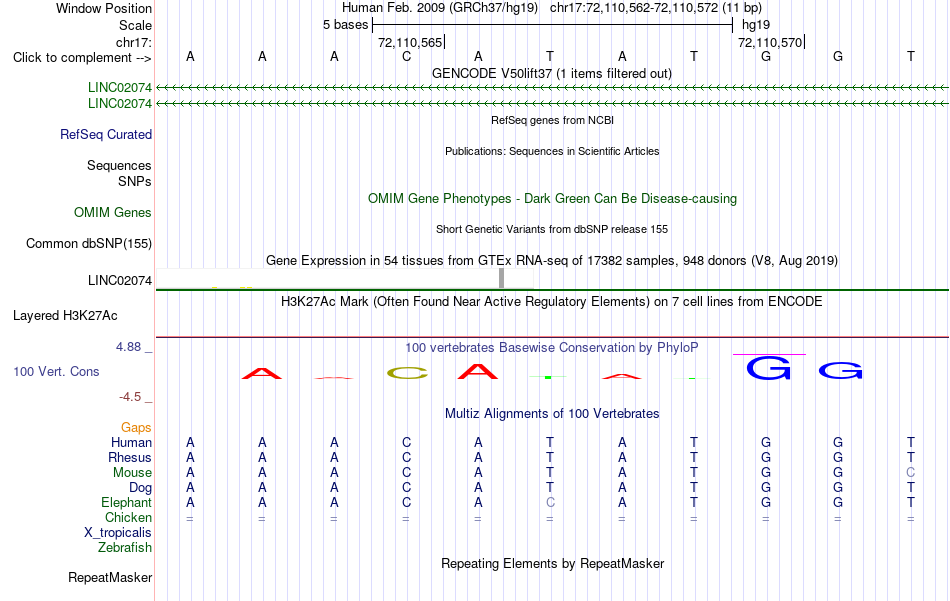Click the Rhesus species row label
This screenshot has height=601, width=950.
130,458
